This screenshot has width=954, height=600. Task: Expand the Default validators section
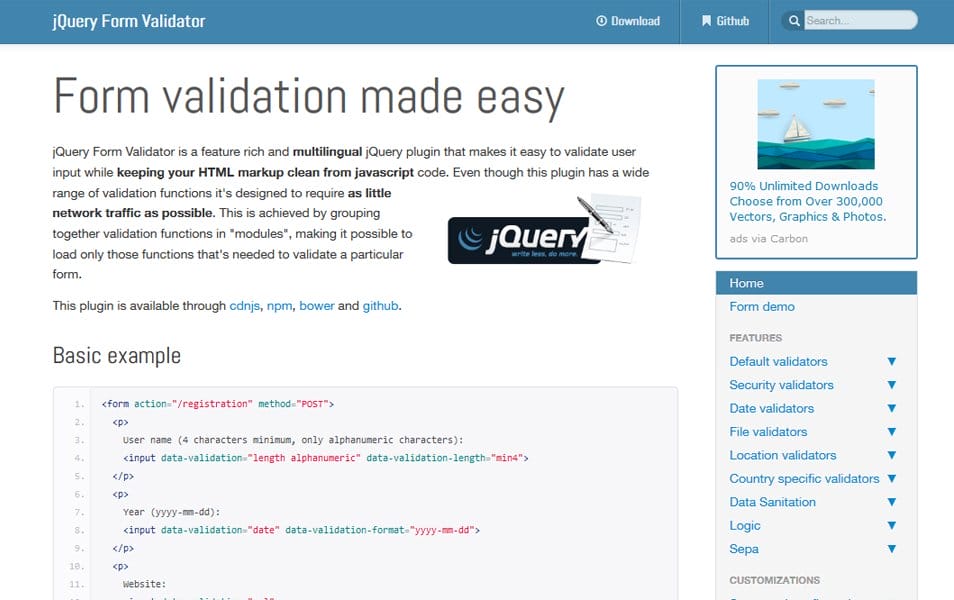pyautogui.click(x=890, y=361)
